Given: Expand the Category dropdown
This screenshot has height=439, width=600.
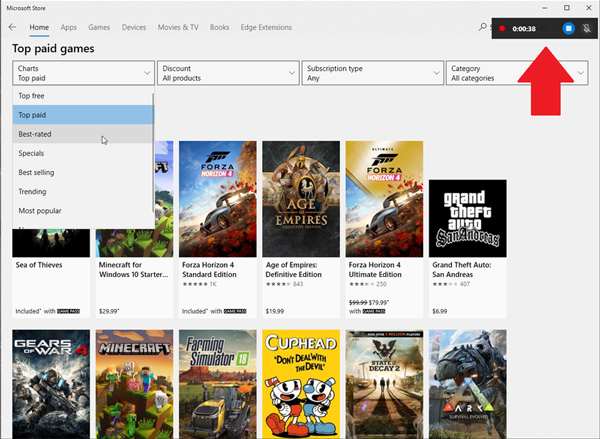Looking at the screenshot, I should click(x=517, y=73).
